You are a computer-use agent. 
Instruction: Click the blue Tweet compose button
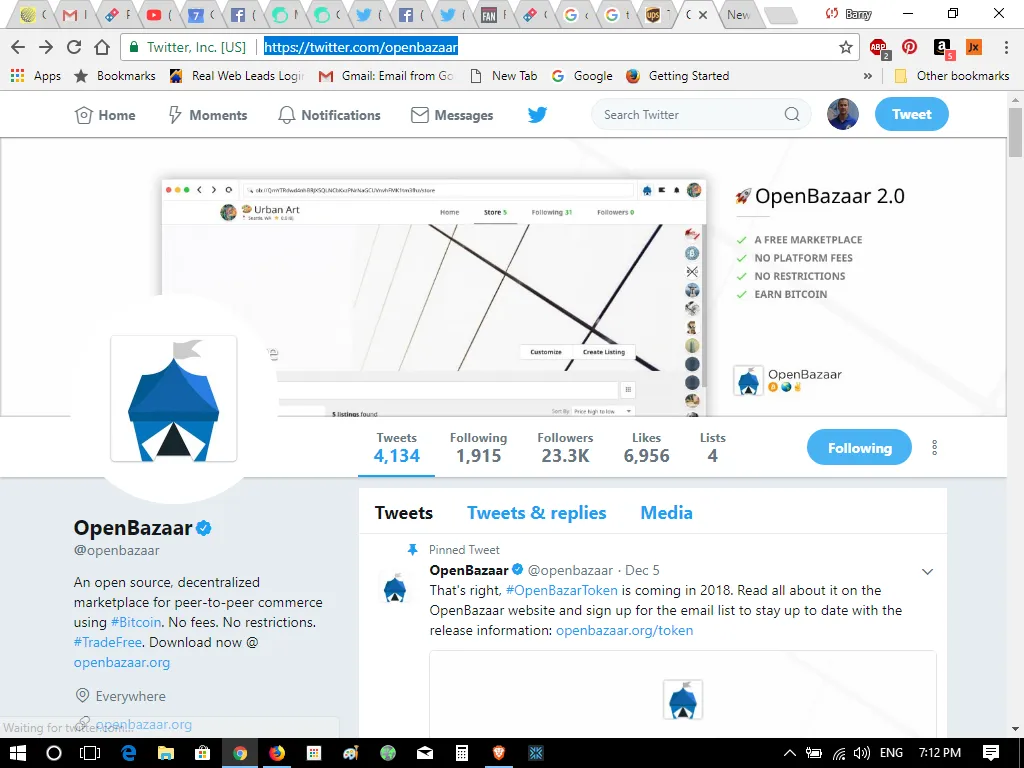click(x=912, y=114)
